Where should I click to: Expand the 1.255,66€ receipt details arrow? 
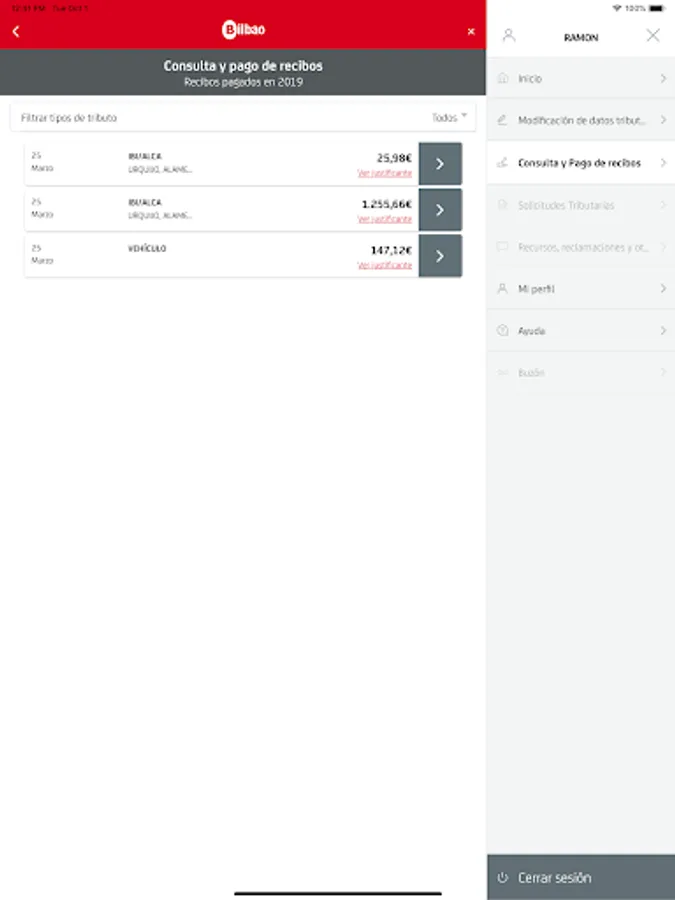[x=440, y=210]
